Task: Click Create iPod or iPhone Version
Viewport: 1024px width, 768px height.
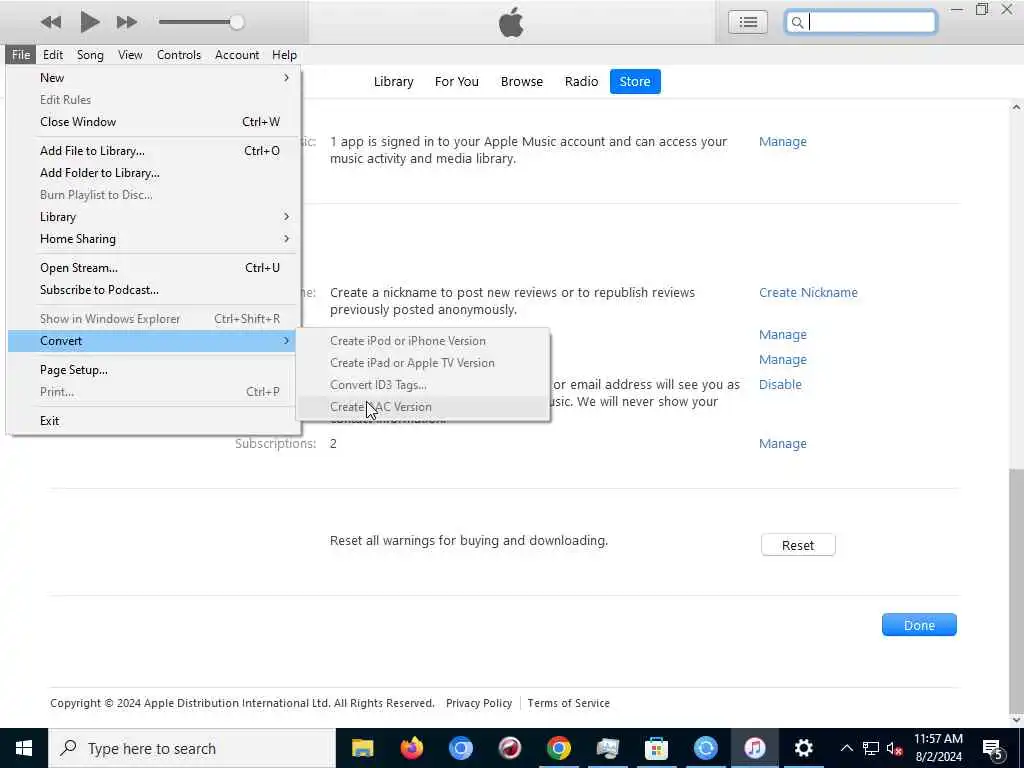Action: [423, 341]
